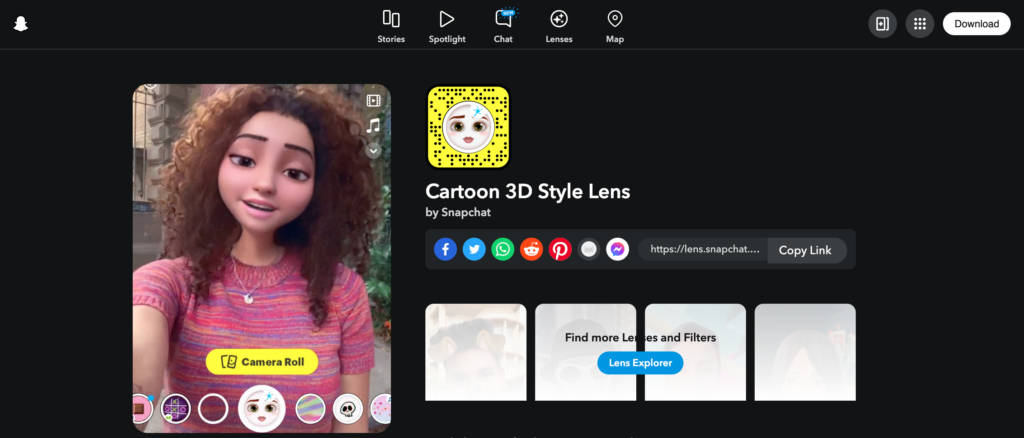Image resolution: width=1024 pixels, height=438 pixels.
Task: Go to the Spotlight tab
Action: coord(447,26)
